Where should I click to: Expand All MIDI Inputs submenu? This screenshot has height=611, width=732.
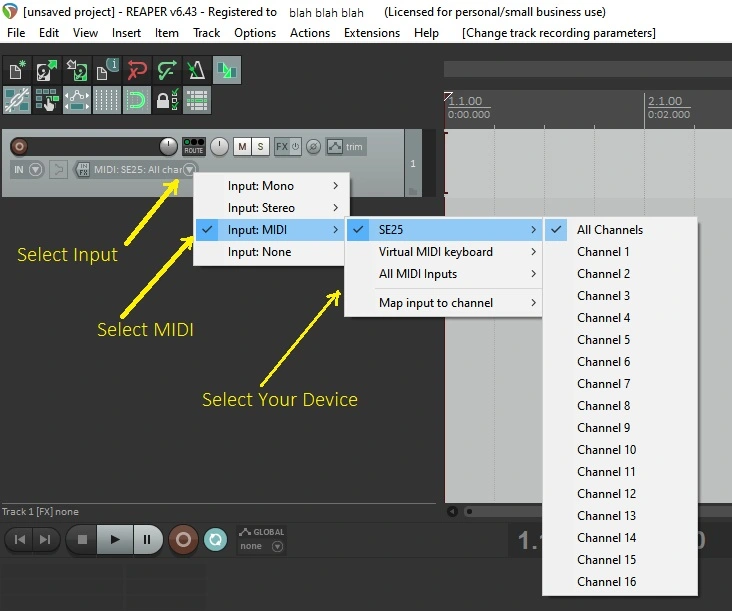point(443,274)
